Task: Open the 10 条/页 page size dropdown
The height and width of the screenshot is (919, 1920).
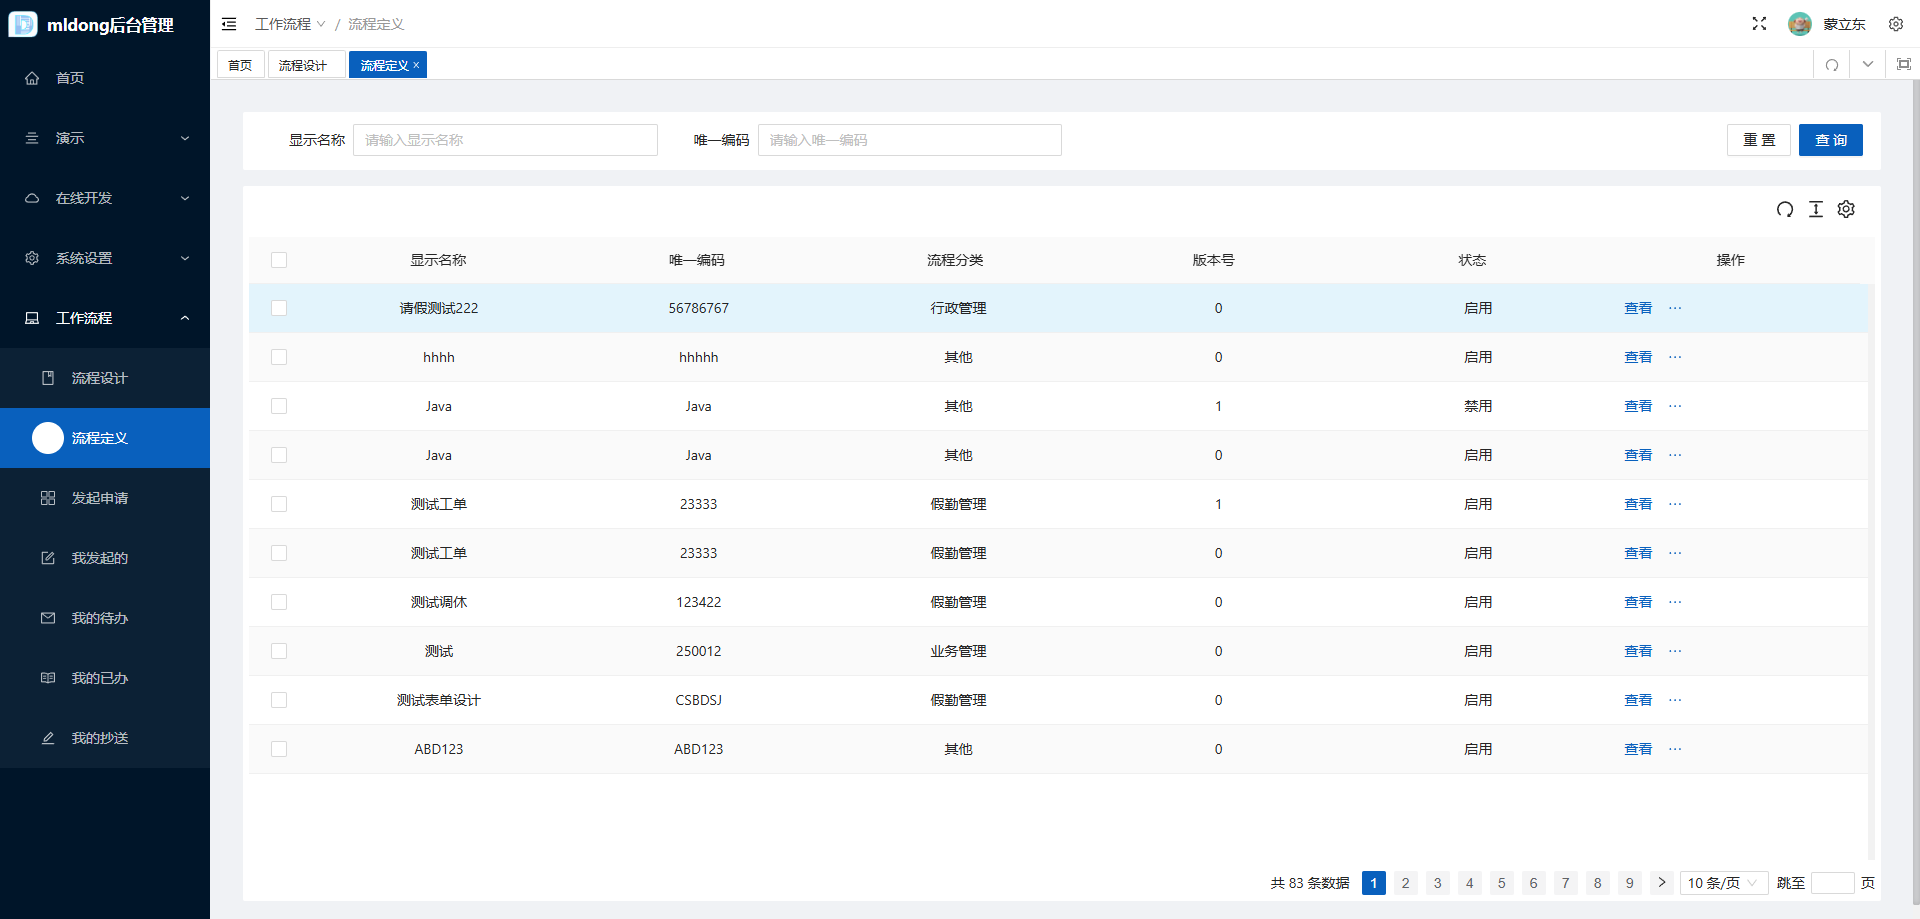Action: 1722,883
